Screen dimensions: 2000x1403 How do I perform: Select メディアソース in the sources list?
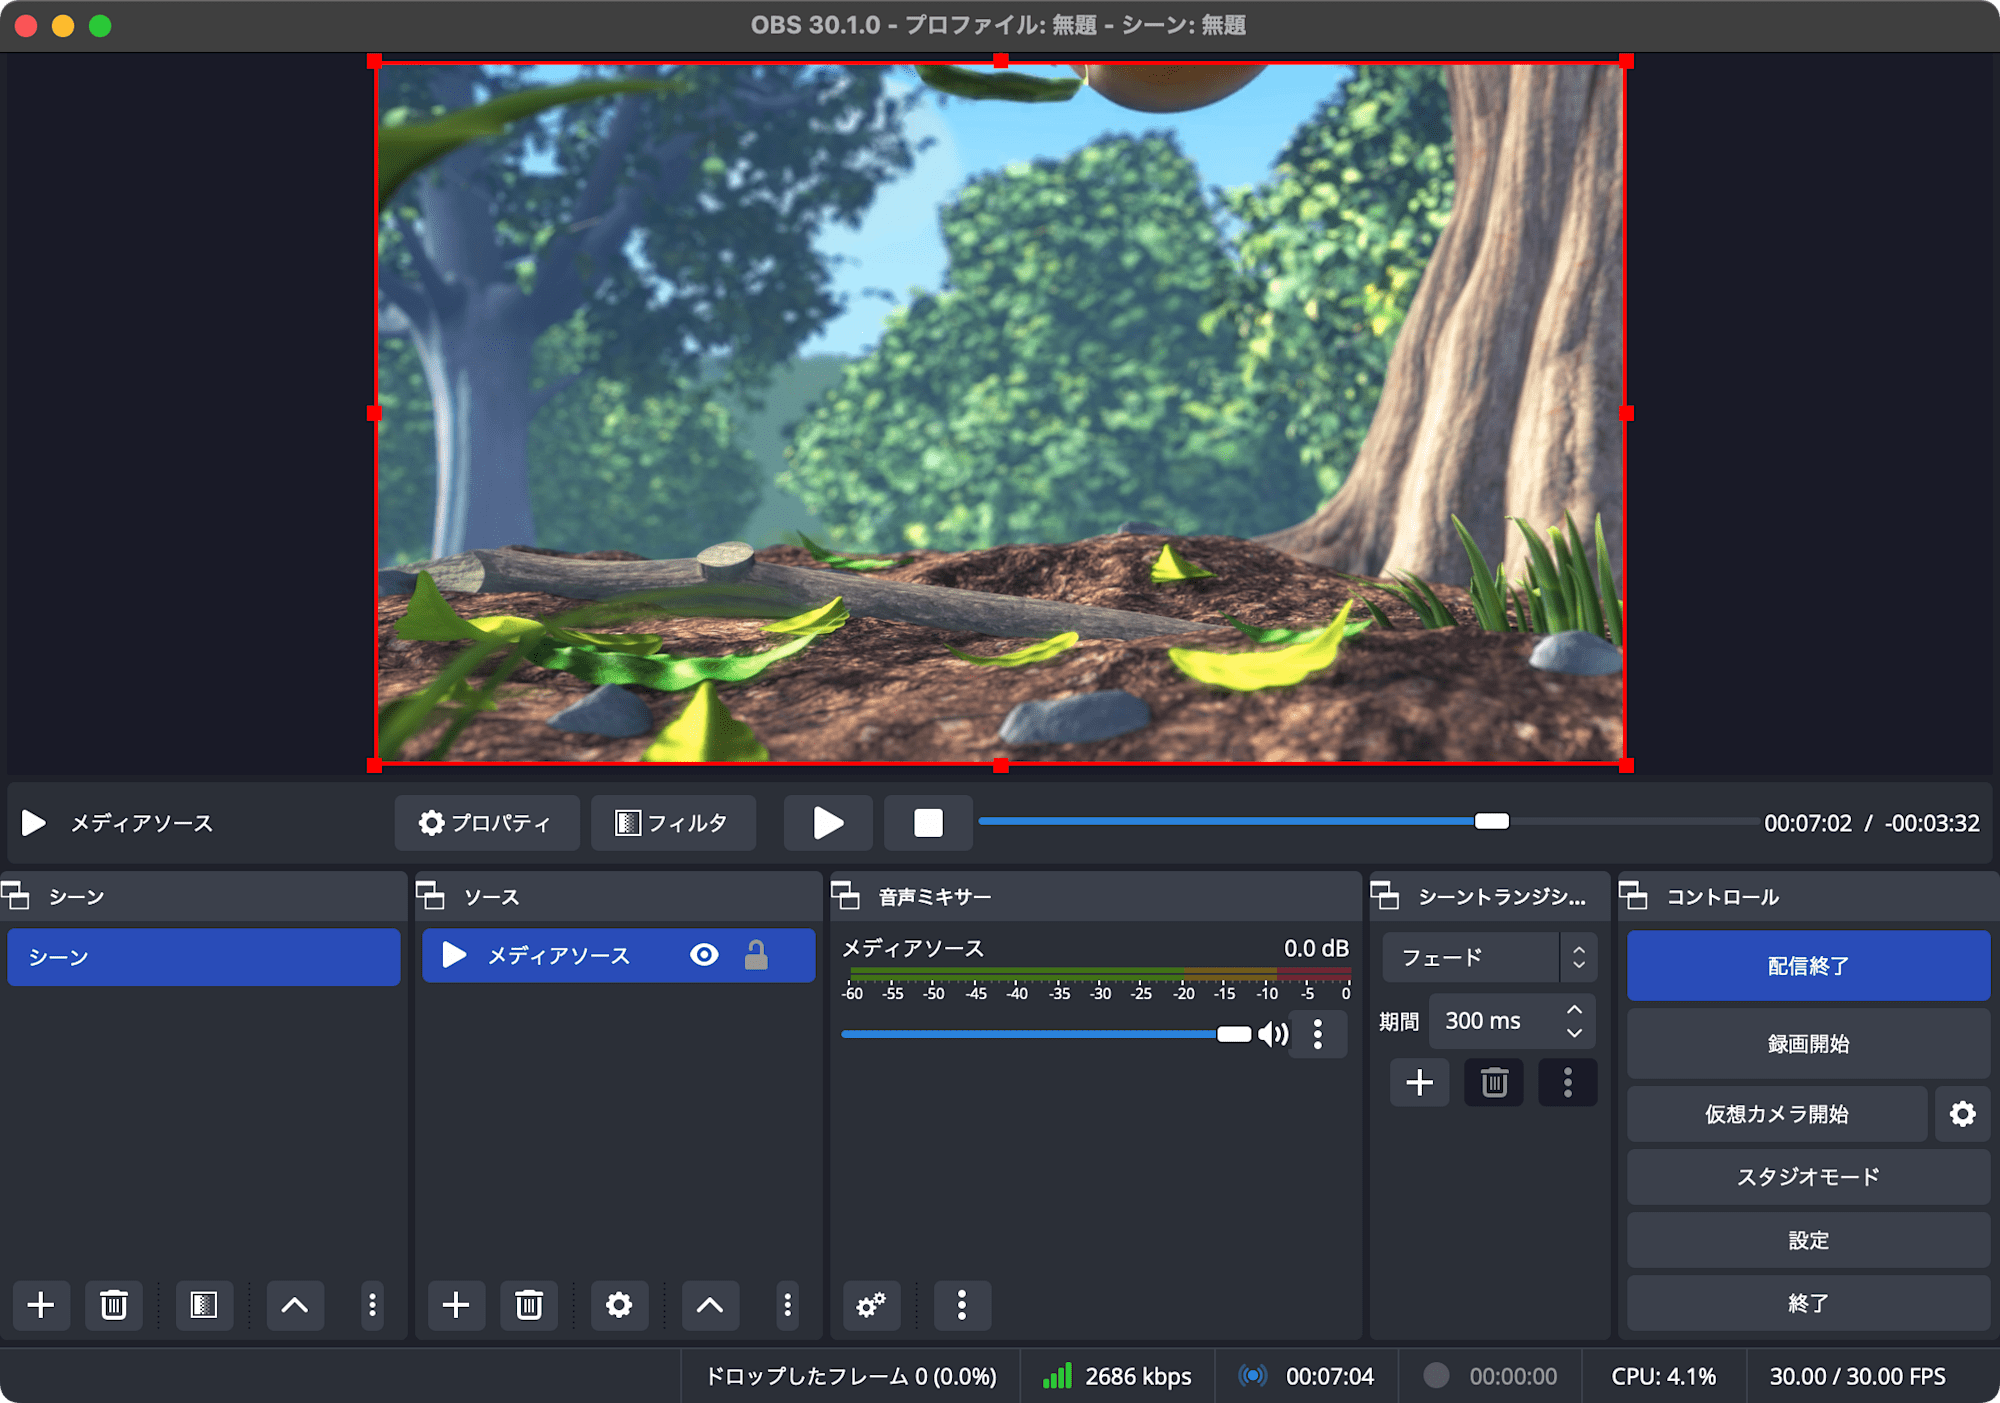tap(618, 955)
